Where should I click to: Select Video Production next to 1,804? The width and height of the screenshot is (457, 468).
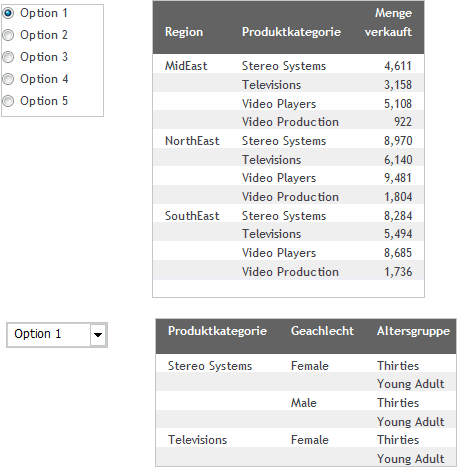pyautogui.click(x=290, y=197)
